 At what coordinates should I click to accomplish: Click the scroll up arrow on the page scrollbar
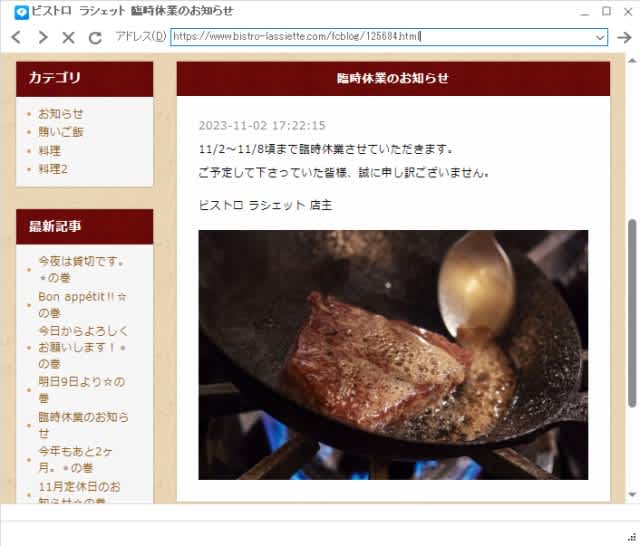click(x=632, y=61)
